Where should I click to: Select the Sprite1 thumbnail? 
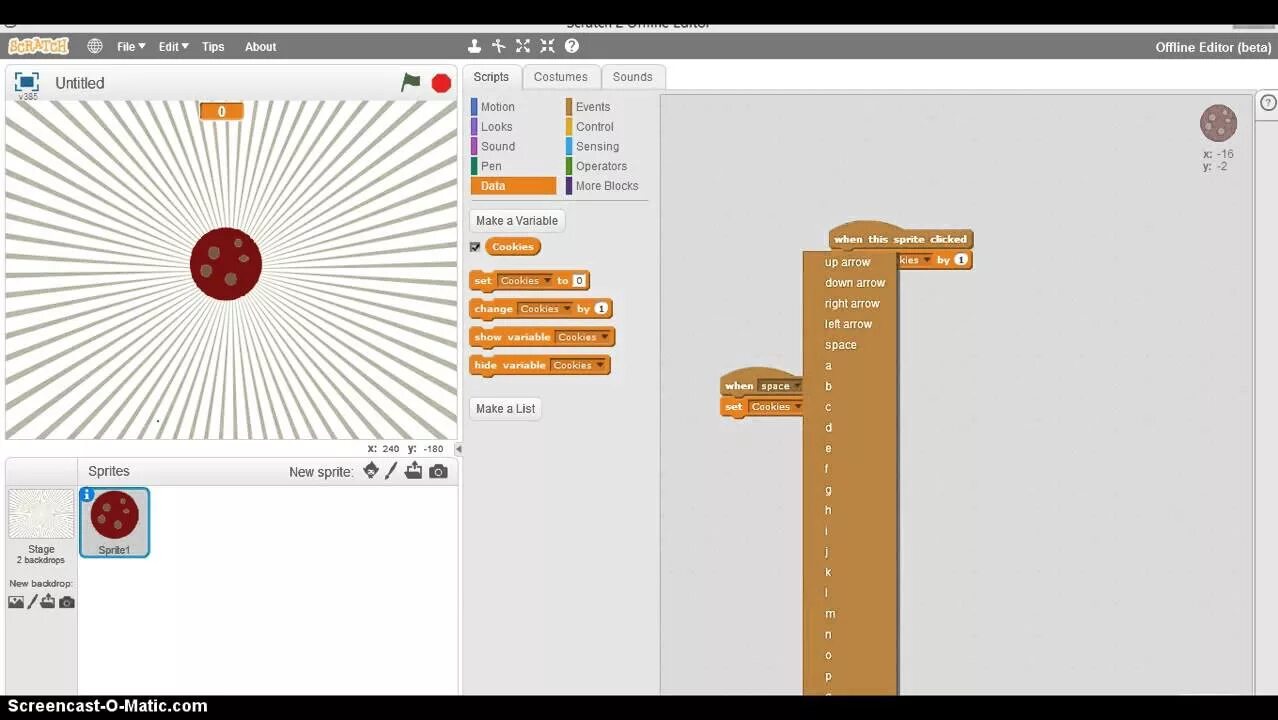tap(114, 522)
